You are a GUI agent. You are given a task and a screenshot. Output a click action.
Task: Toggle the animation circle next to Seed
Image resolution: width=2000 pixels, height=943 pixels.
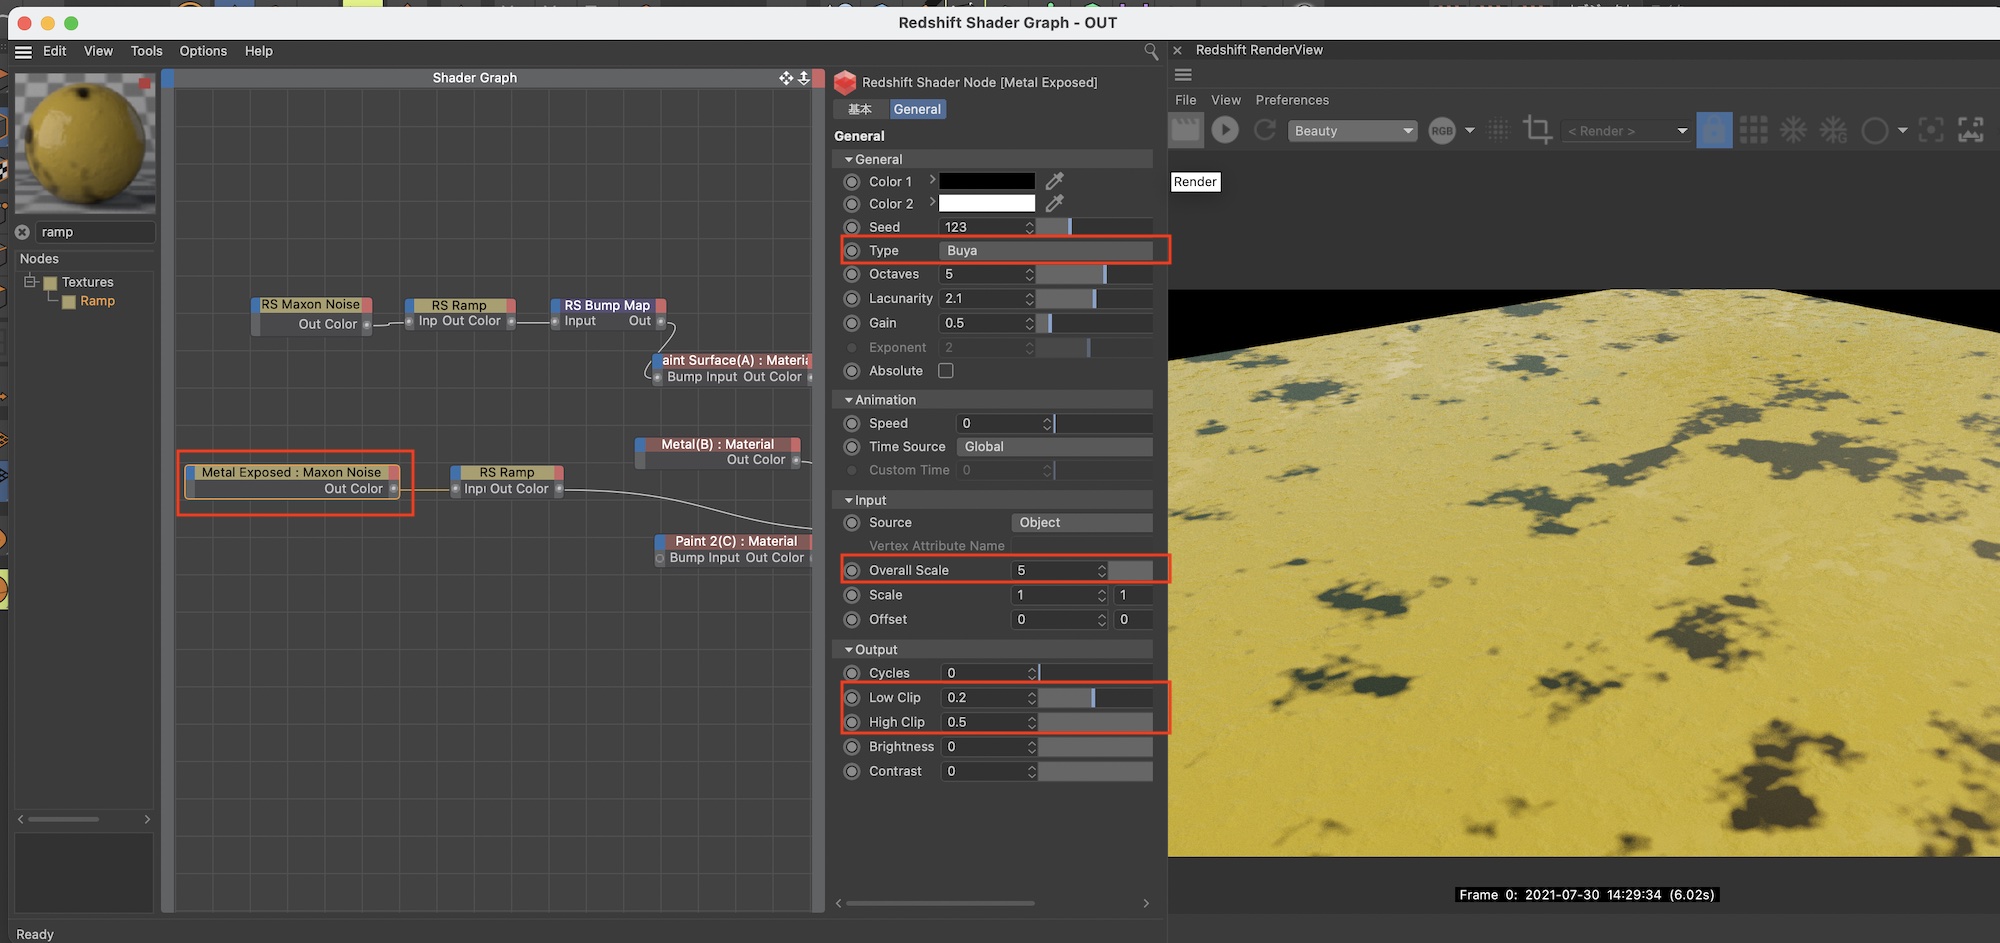(852, 227)
